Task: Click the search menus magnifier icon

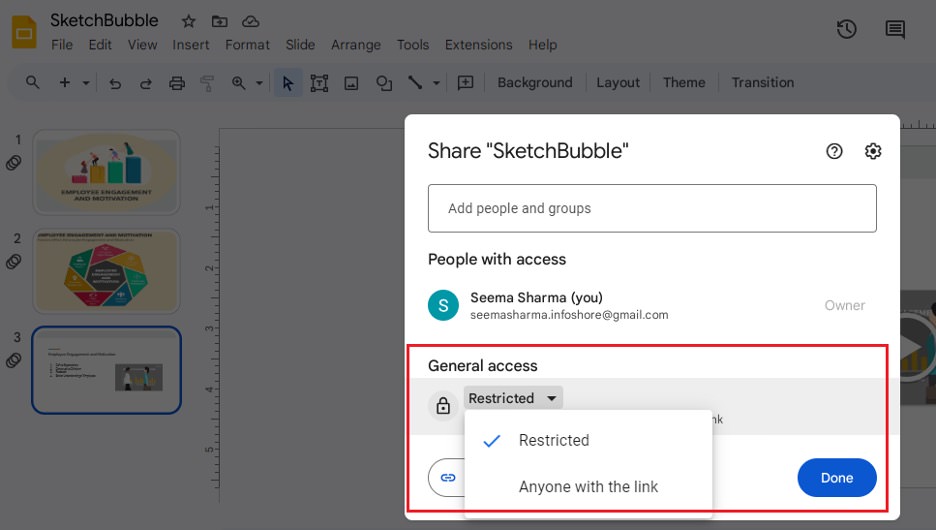Action: 33,82
